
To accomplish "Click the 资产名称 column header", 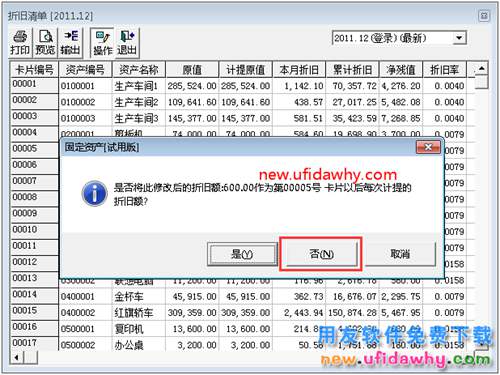I will coord(139,70).
